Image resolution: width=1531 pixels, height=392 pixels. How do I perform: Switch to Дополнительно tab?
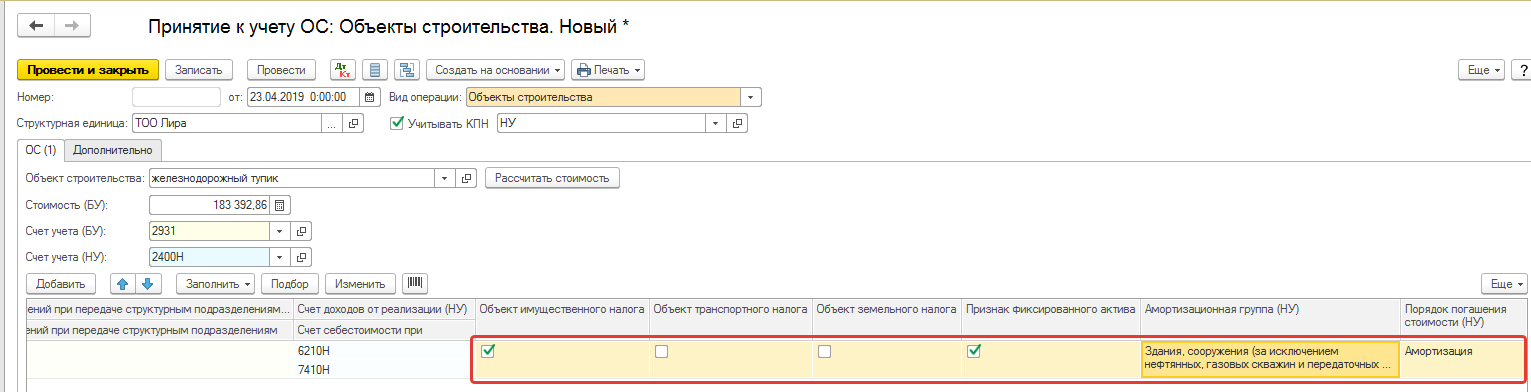coord(113,150)
